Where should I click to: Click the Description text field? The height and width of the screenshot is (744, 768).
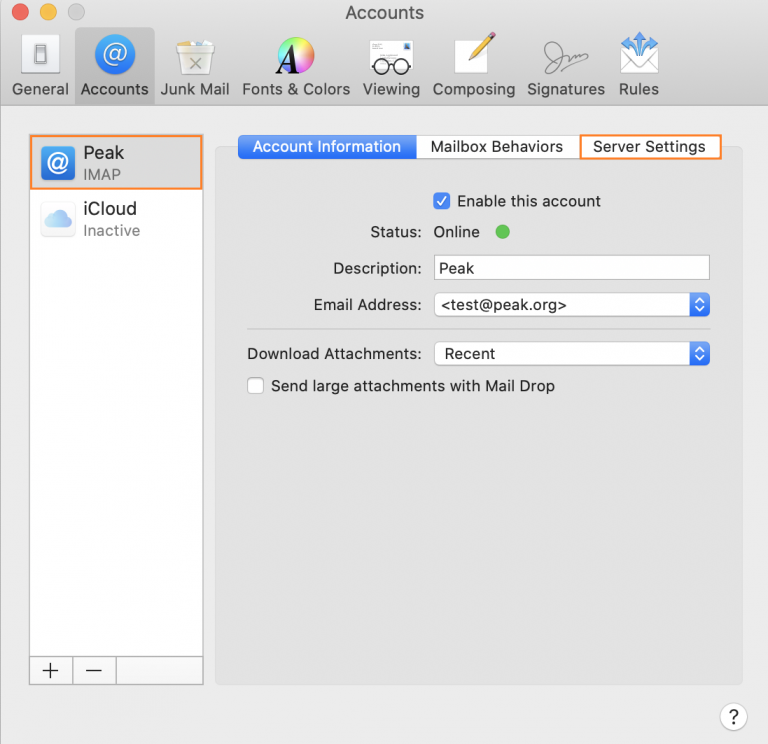tap(572, 268)
